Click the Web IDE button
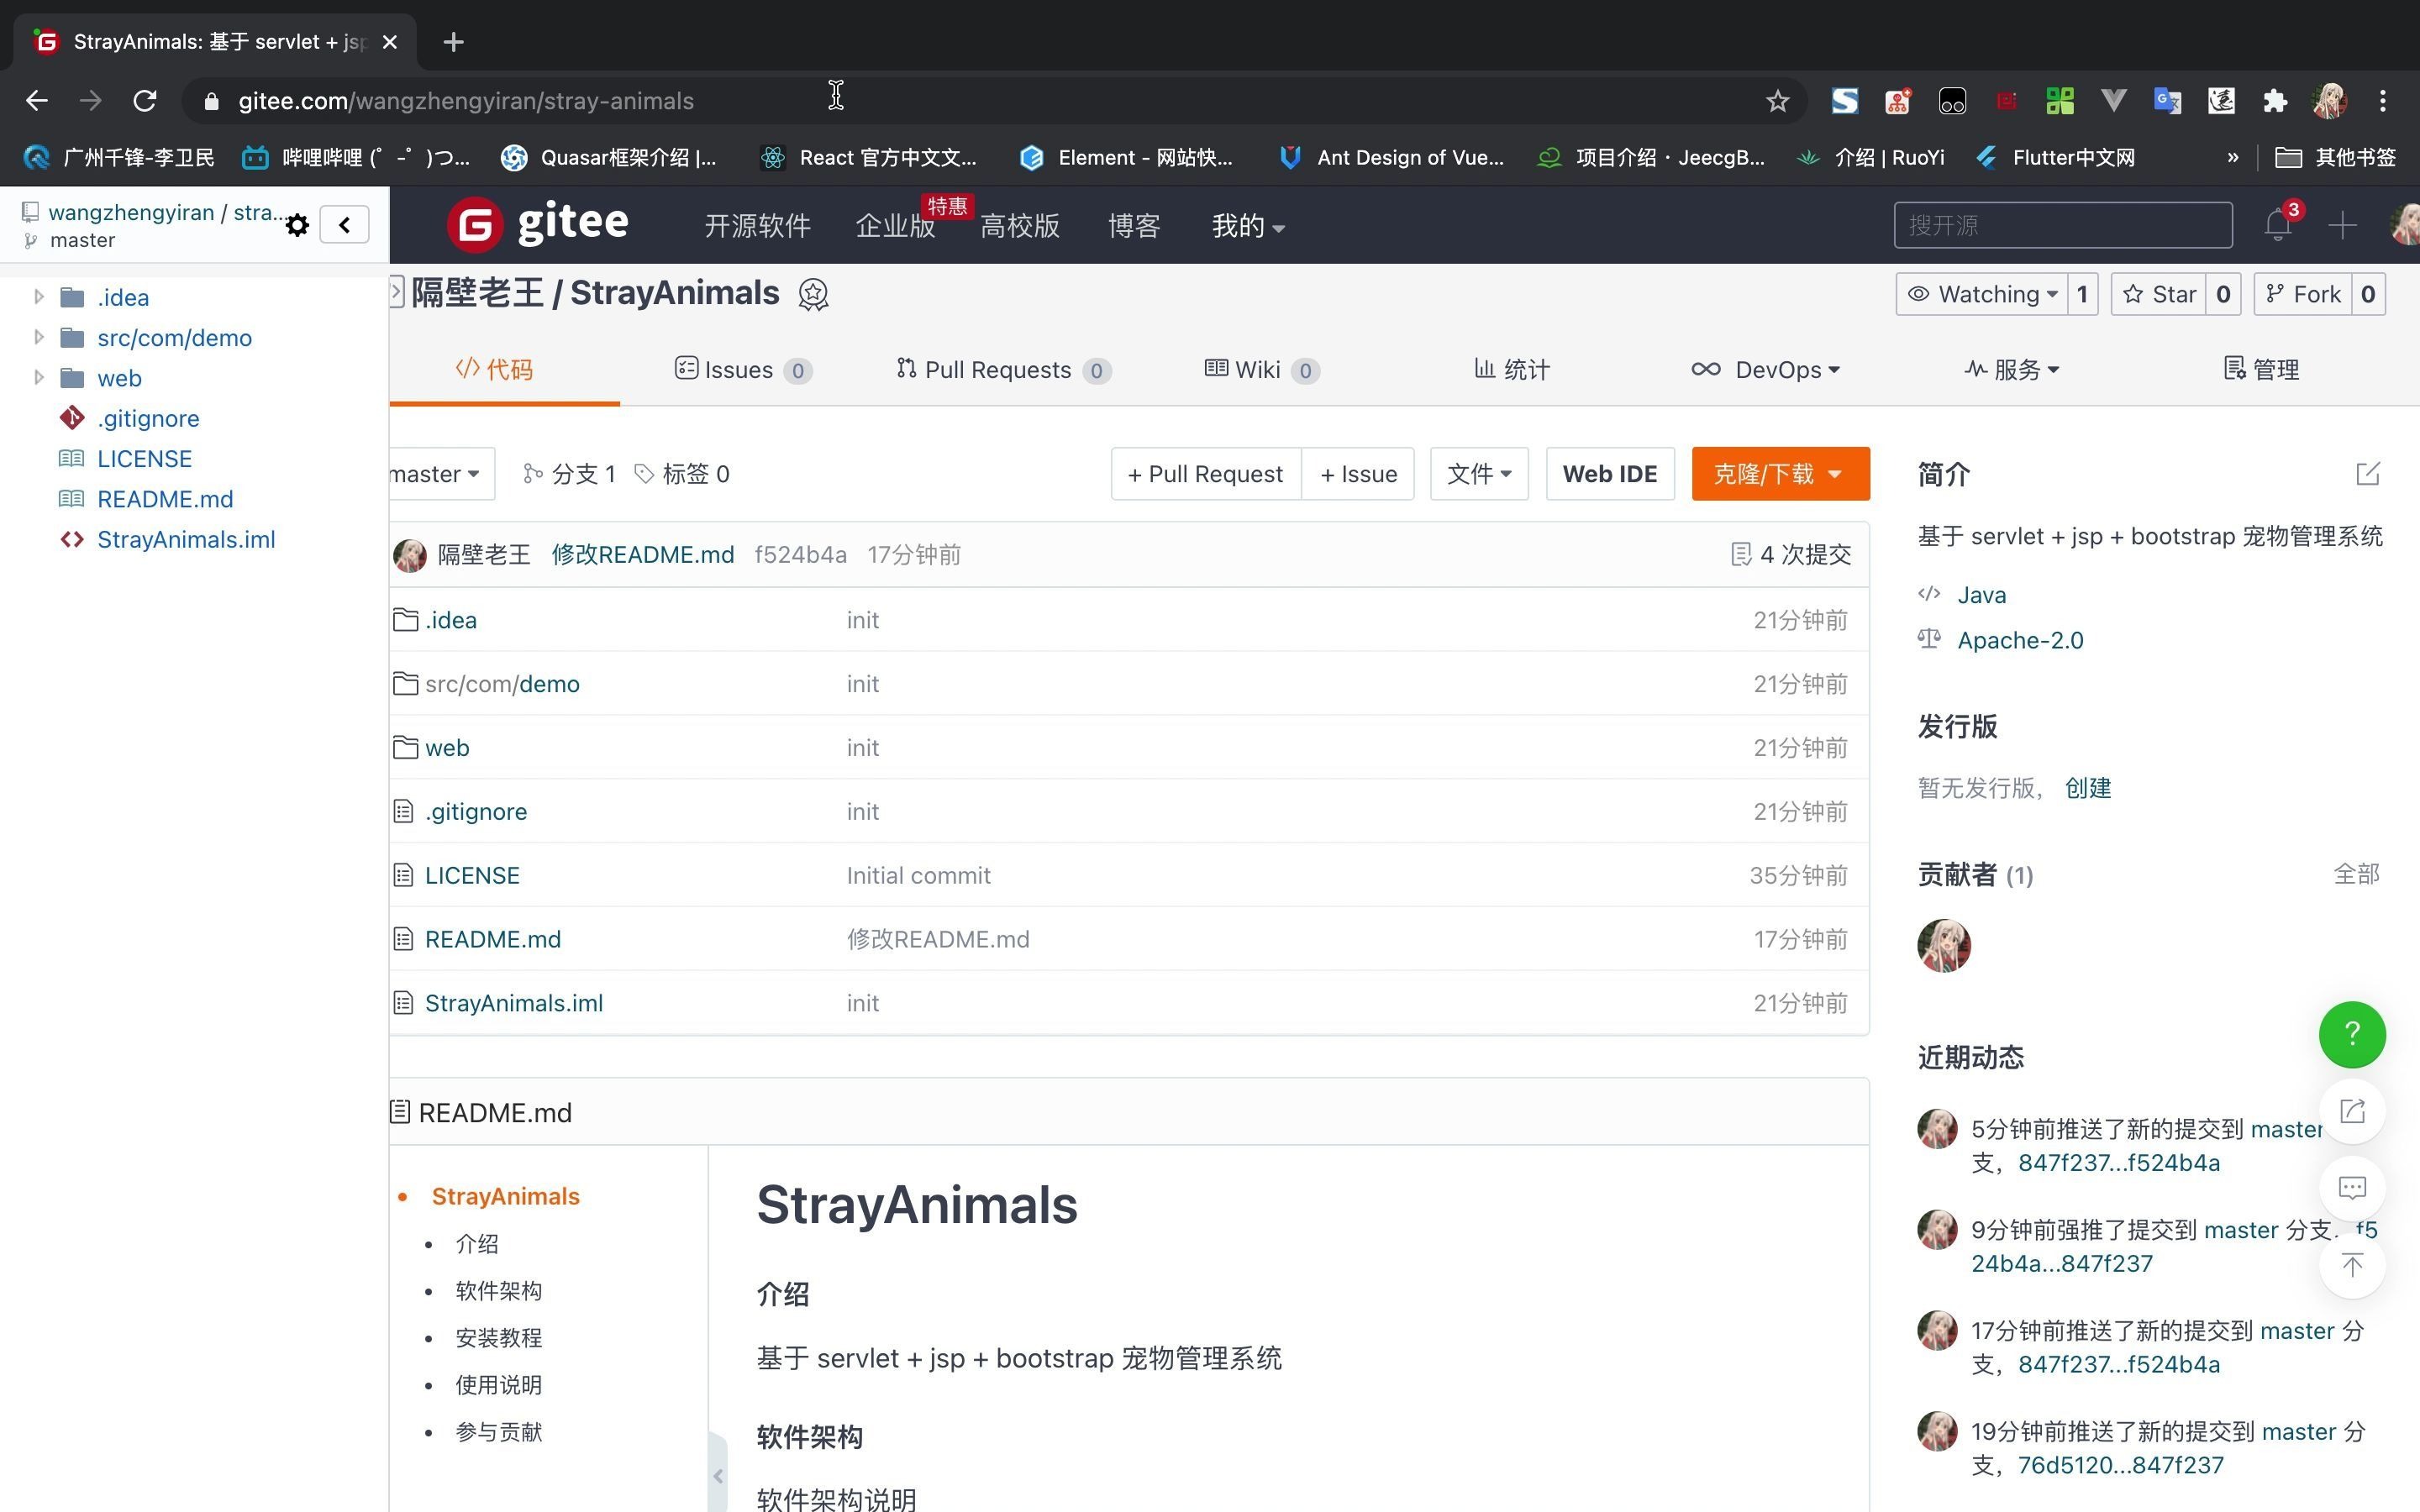The image size is (2420, 1512). [1609, 474]
